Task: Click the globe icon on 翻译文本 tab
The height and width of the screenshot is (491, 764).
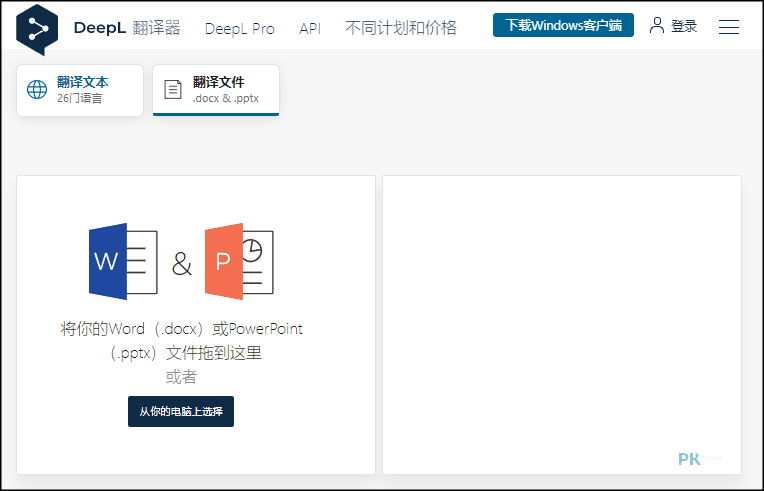Action: coord(37,90)
